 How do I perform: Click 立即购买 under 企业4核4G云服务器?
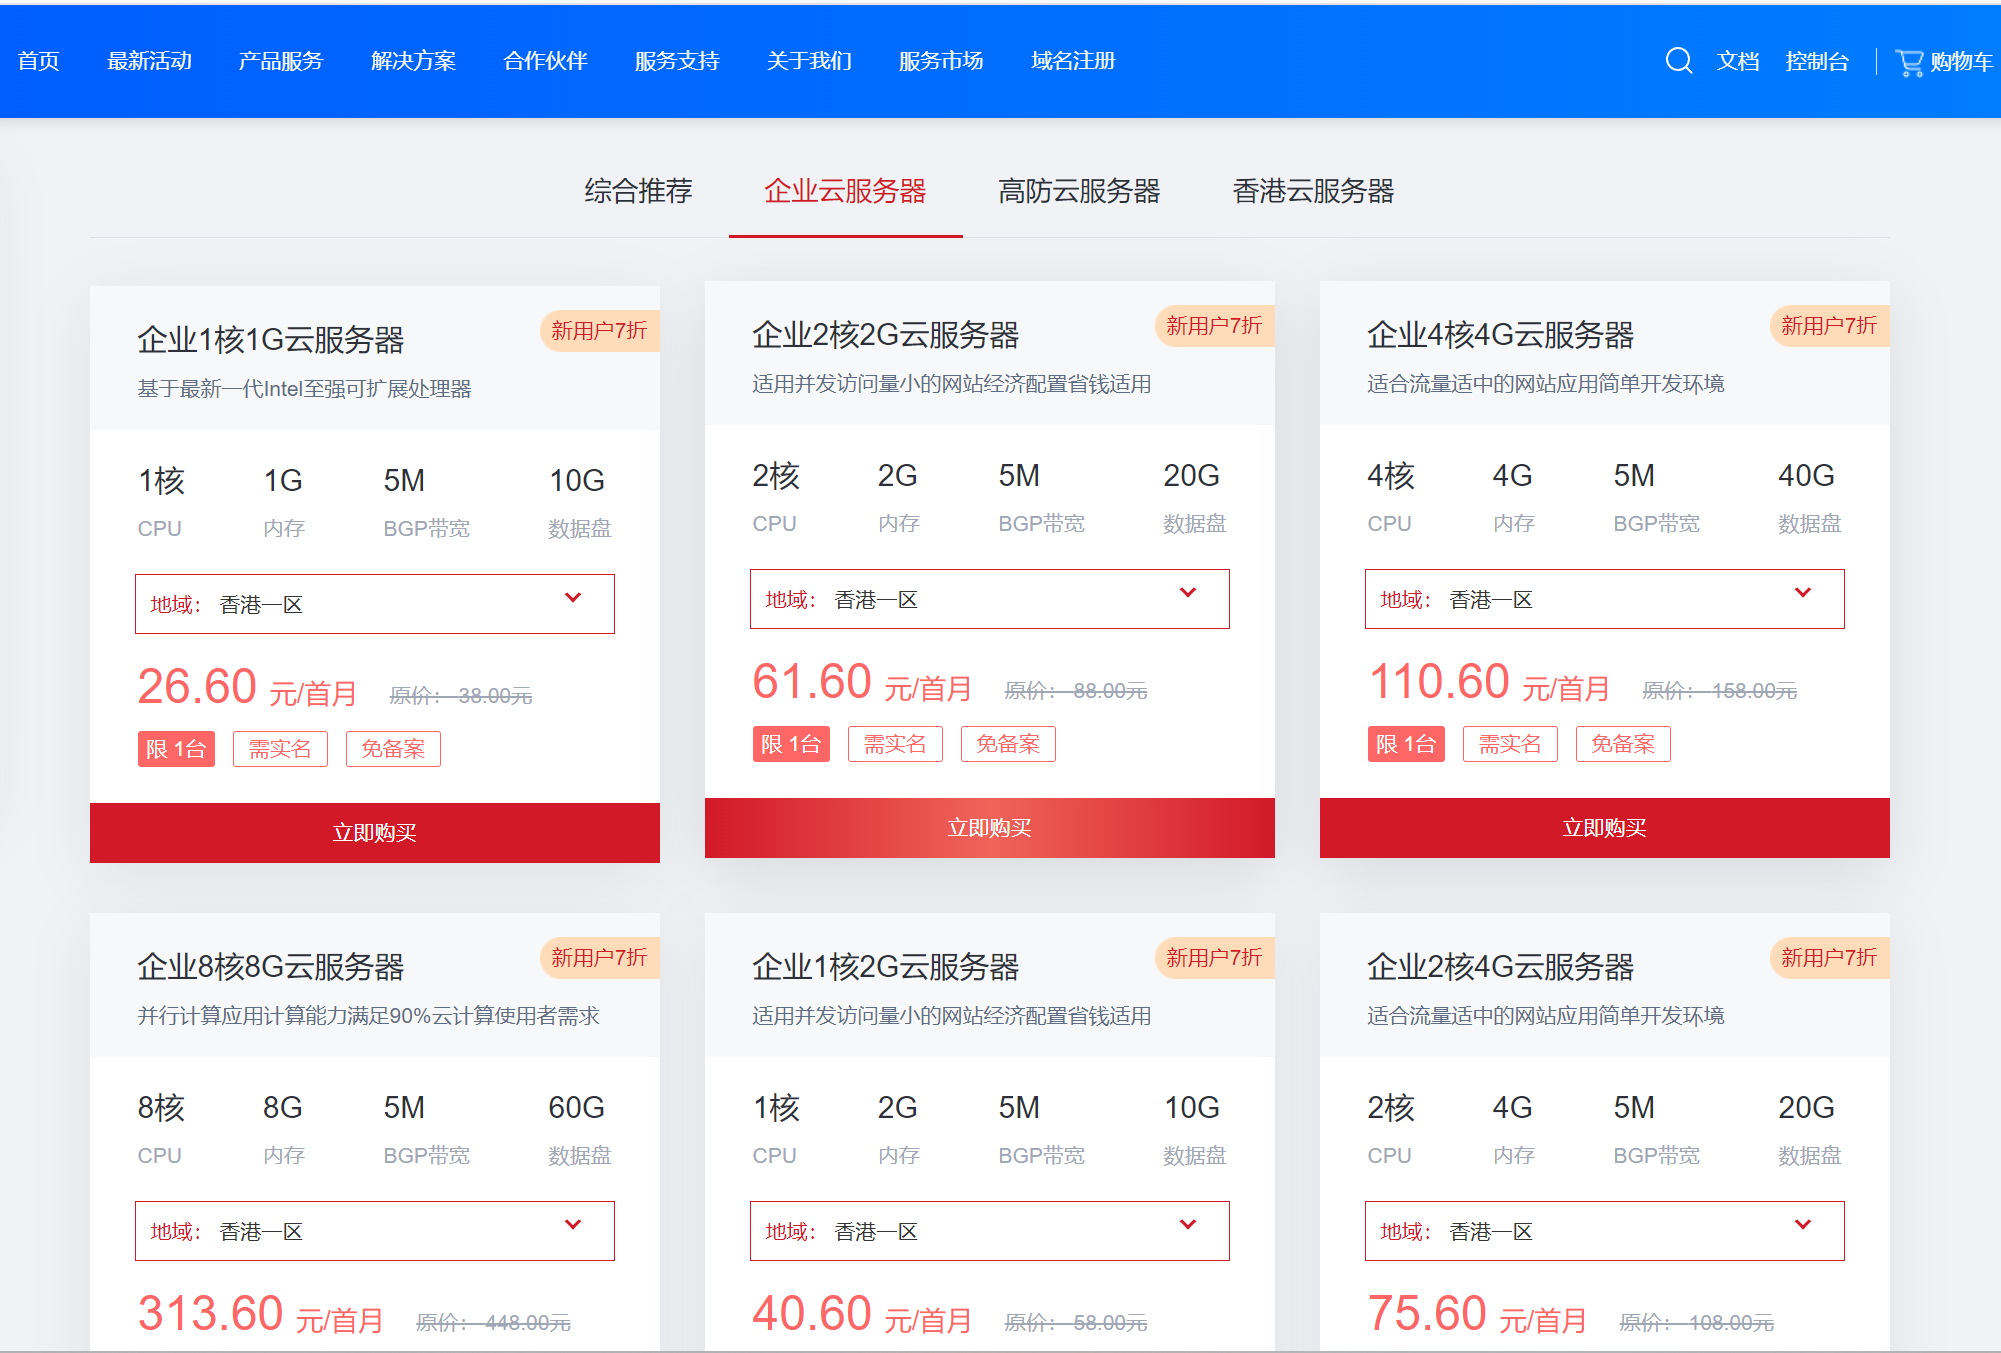(1603, 827)
